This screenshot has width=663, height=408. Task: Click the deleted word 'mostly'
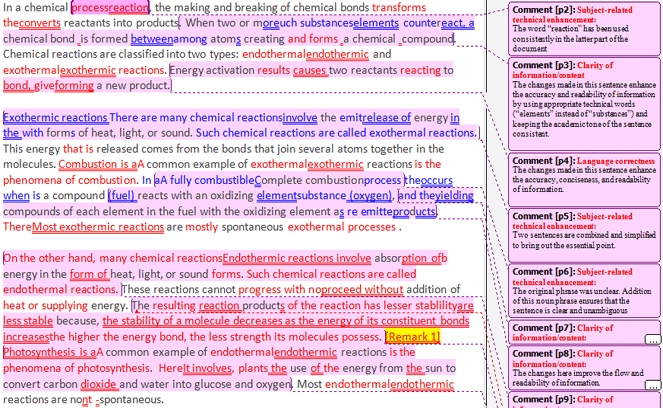pos(202,227)
